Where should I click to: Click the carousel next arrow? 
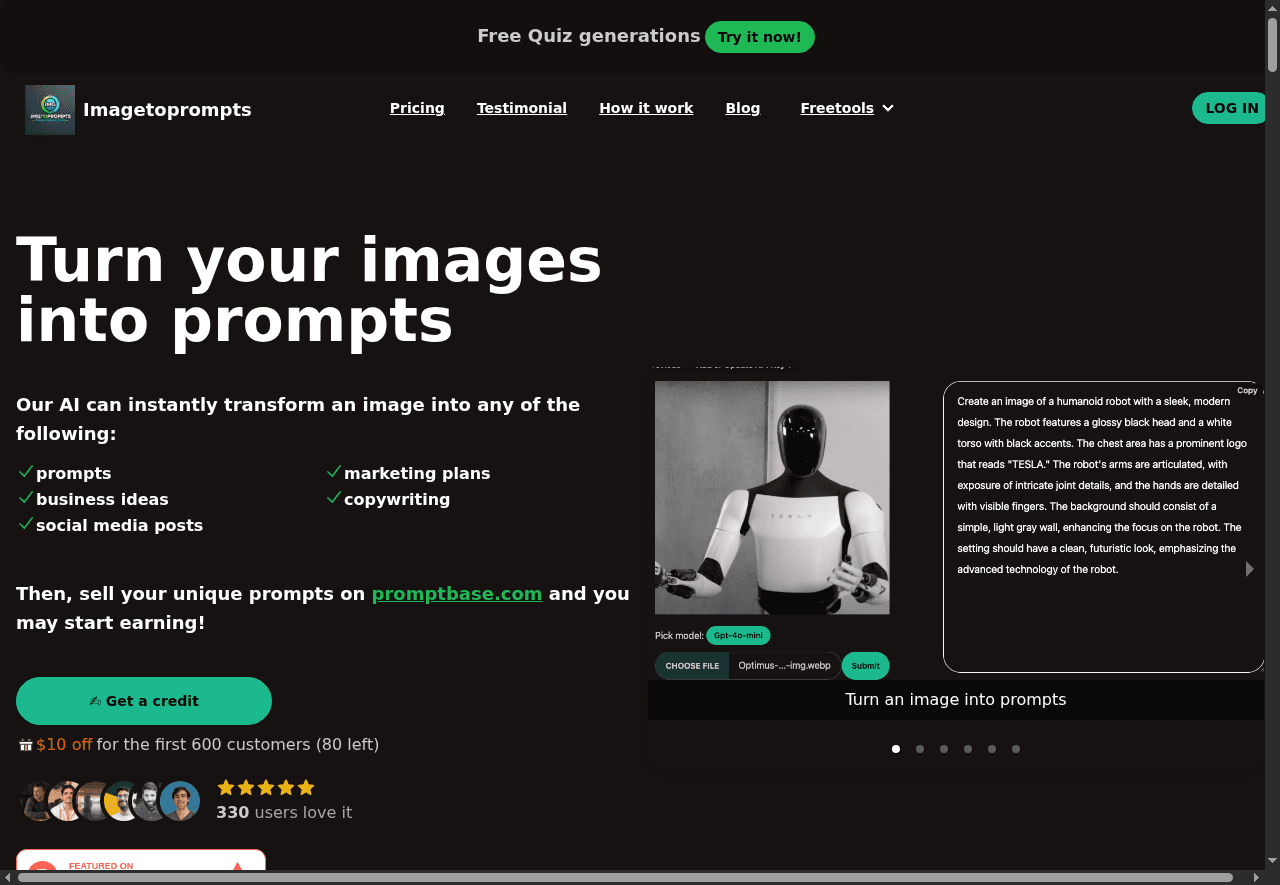pyautogui.click(x=1249, y=569)
